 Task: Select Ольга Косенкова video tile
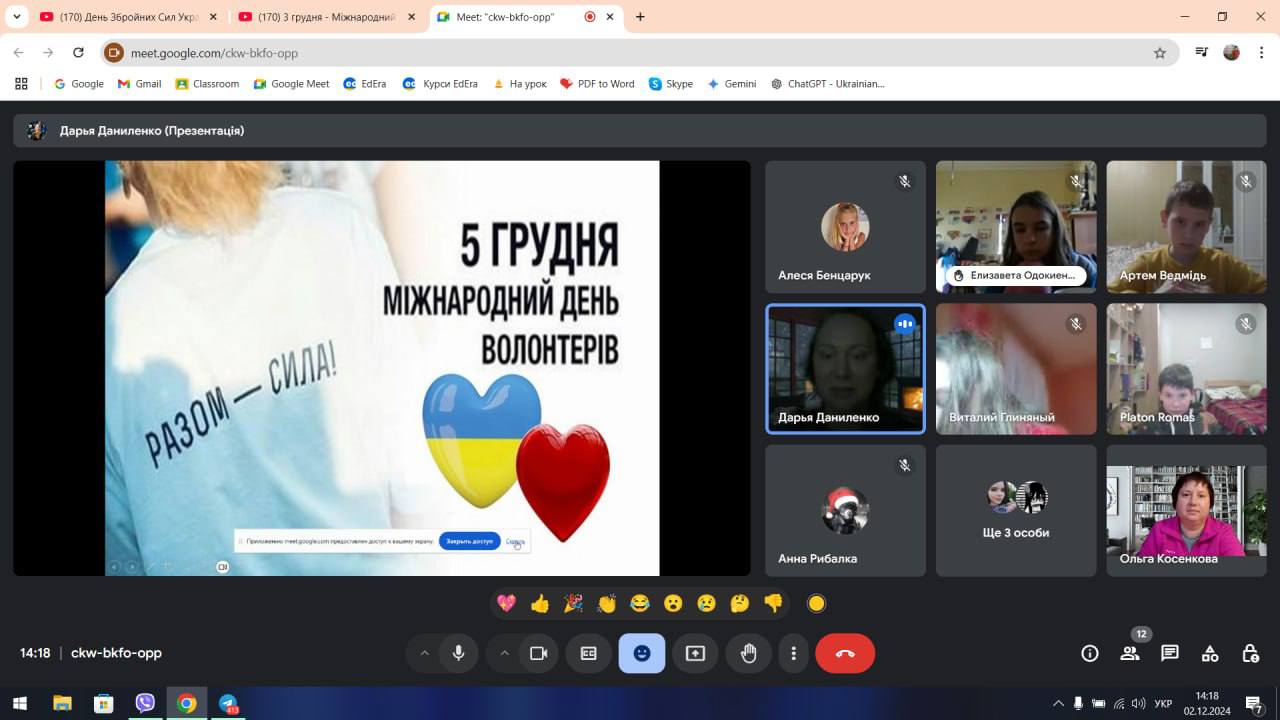tap(1186, 510)
